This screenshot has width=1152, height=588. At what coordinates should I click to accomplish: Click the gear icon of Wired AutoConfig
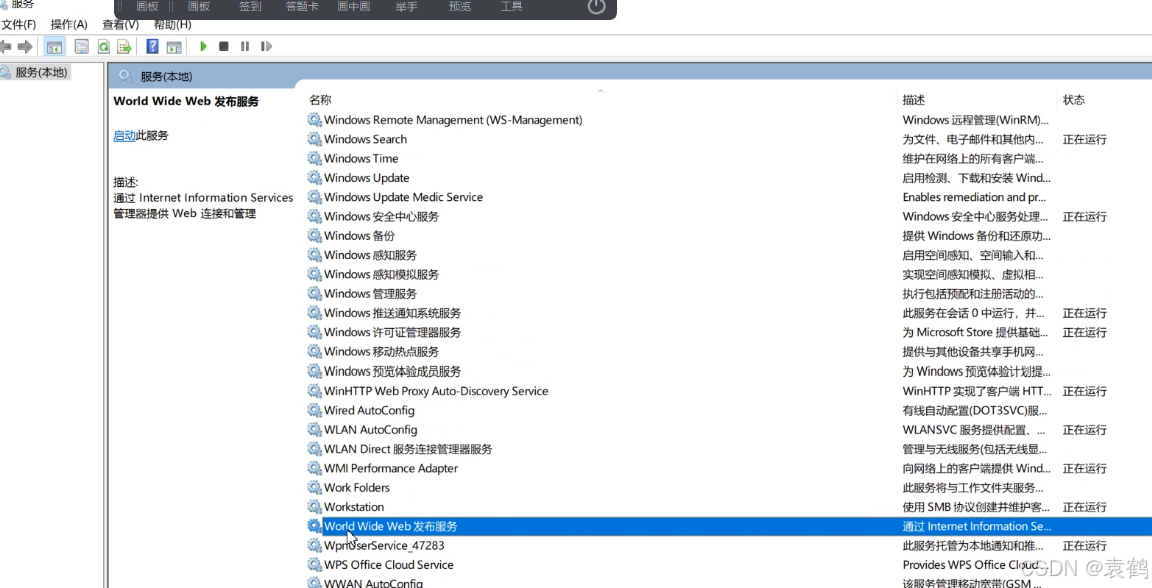point(314,409)
